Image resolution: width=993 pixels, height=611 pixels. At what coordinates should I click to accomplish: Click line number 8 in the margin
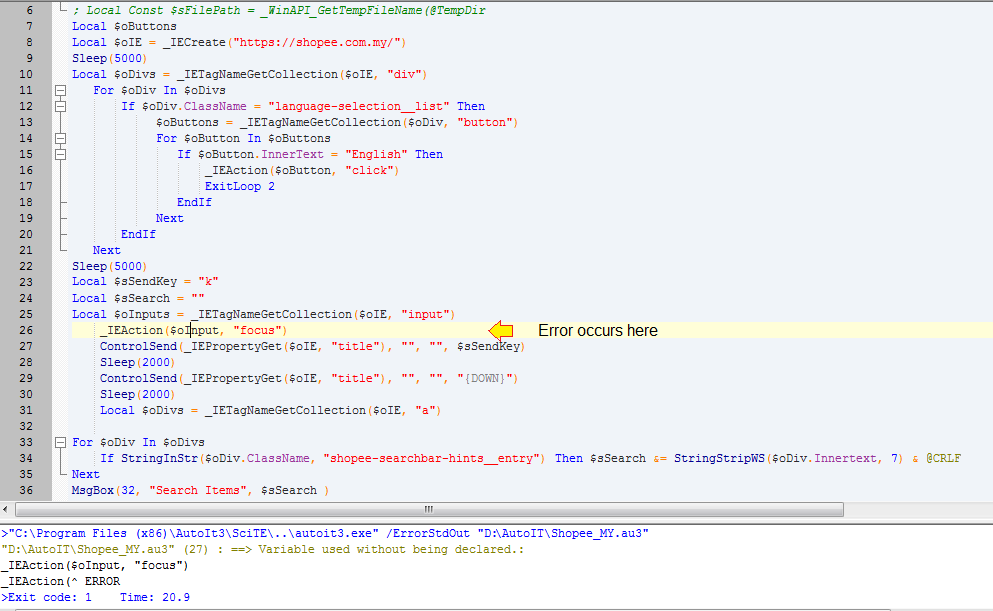[29, 42]
